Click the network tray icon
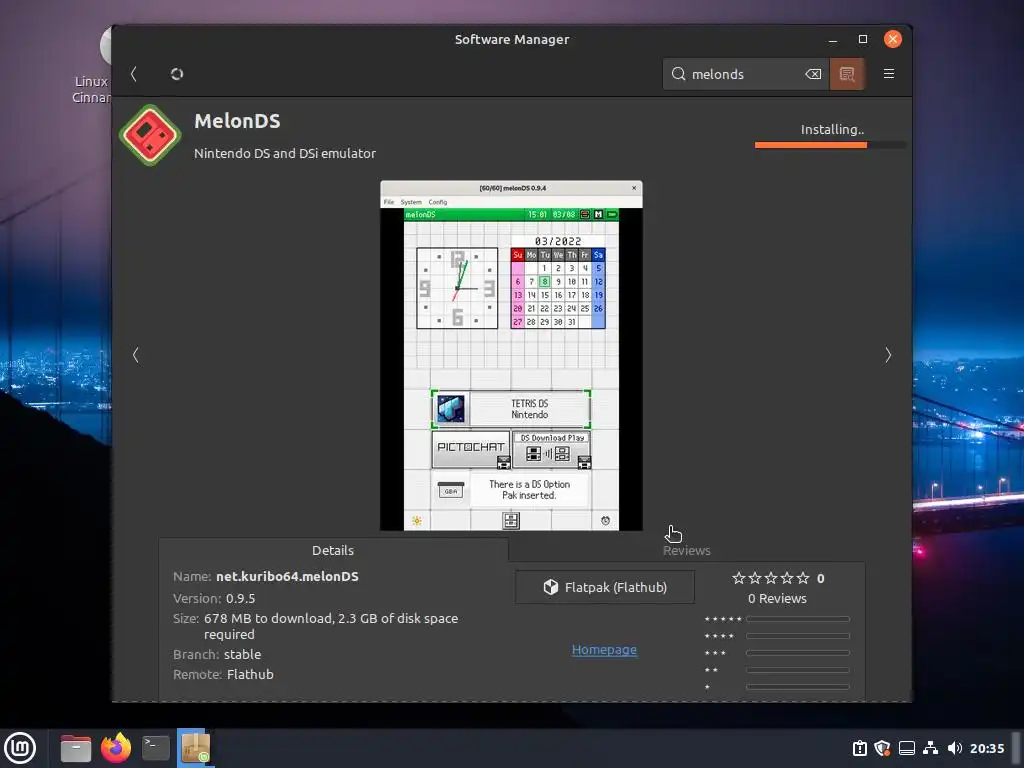The image size is (1024, 768). pyautogui.click(x=931, y=748)
